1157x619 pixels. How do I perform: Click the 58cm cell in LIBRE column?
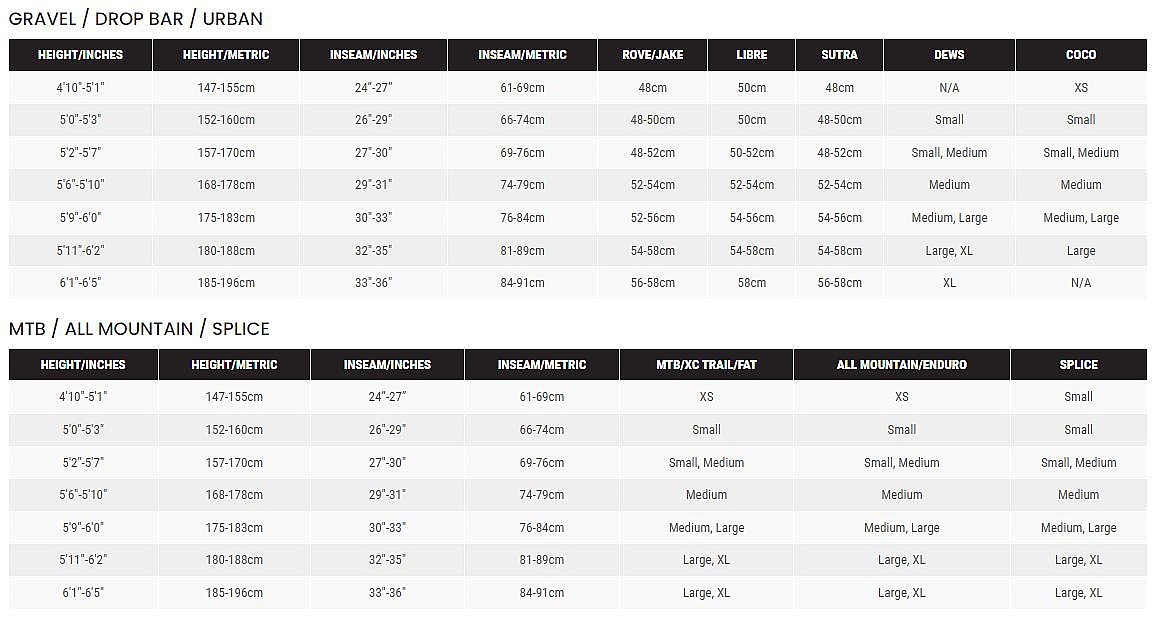pyautogui.click(x=751, y=283)
